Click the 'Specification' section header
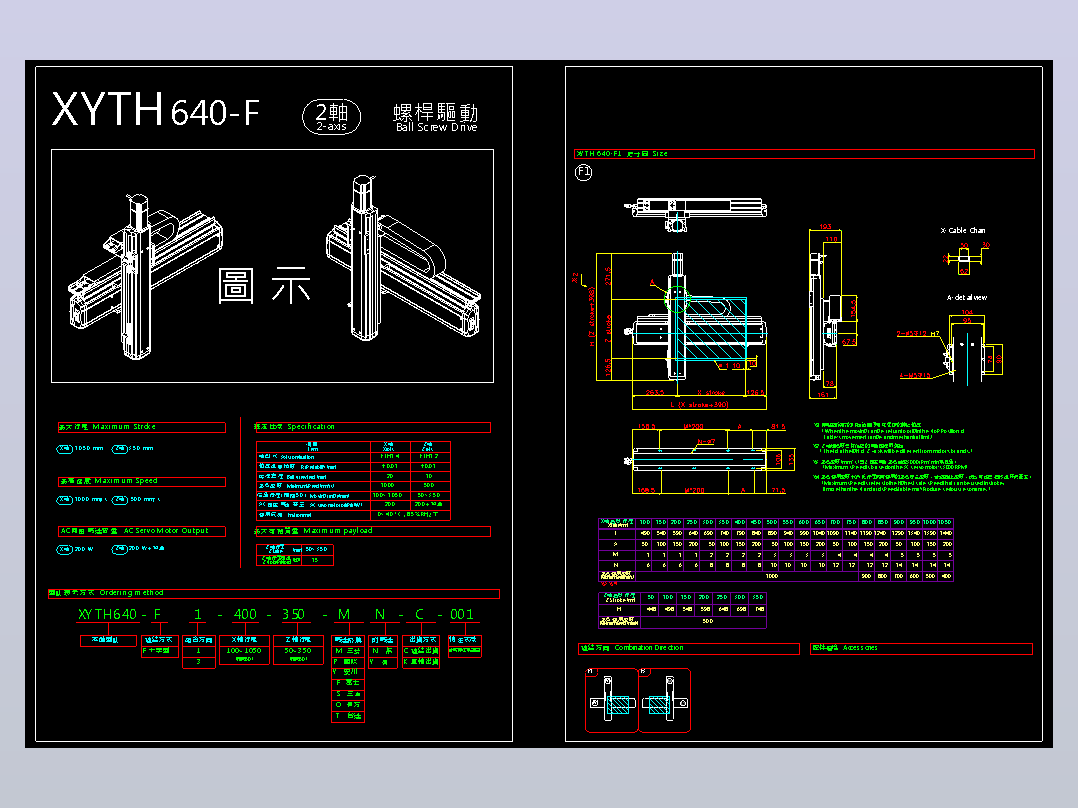The width and height of the screenshot is (1078, 808). [x=372, y=427]
